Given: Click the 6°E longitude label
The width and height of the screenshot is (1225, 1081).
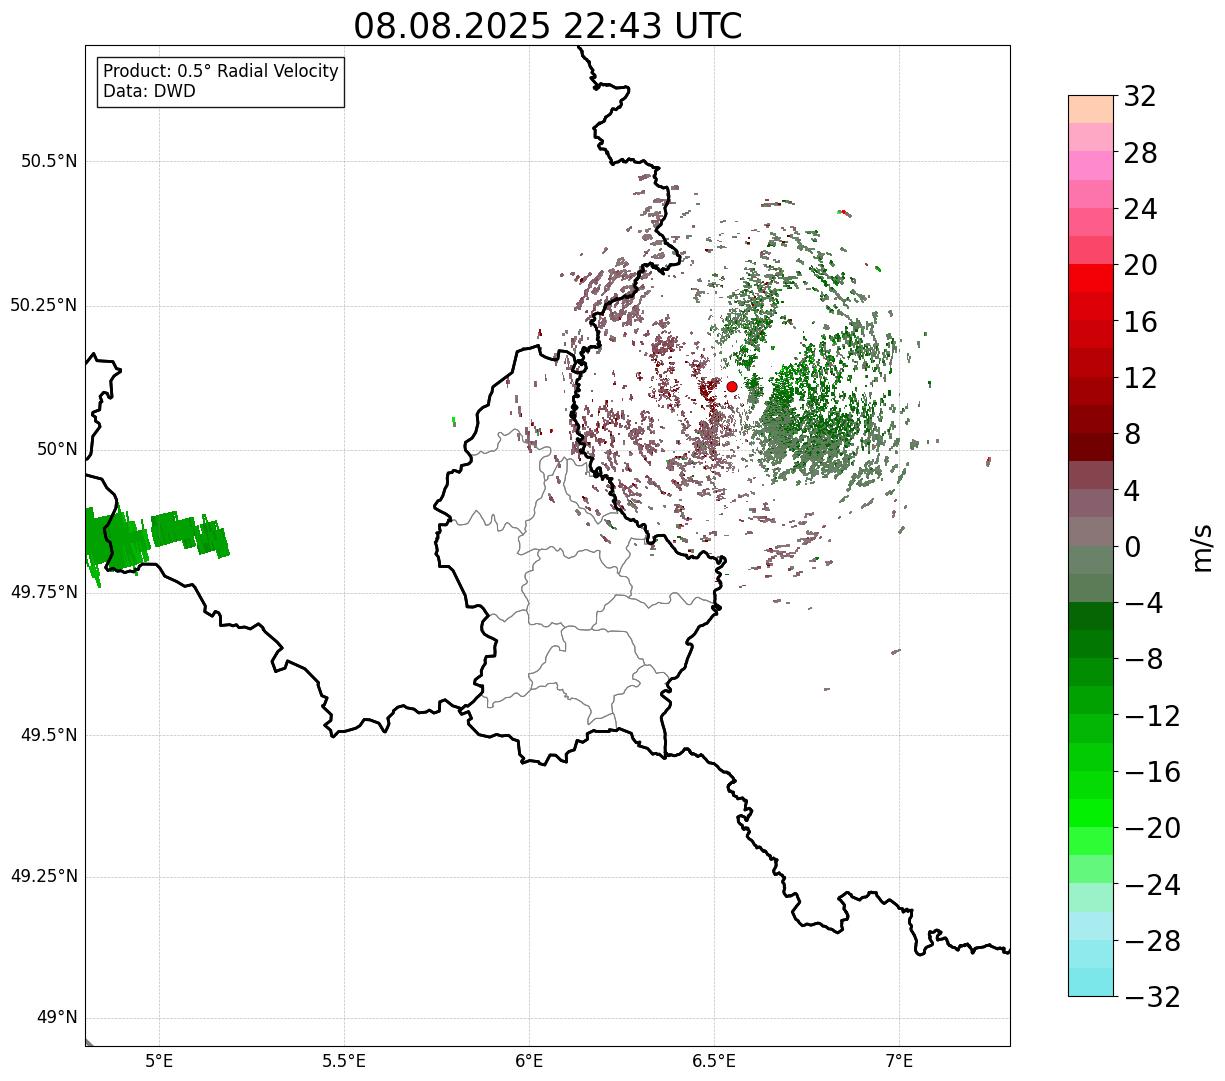Looking at the screenshot, I should [x=529, y=1061].
